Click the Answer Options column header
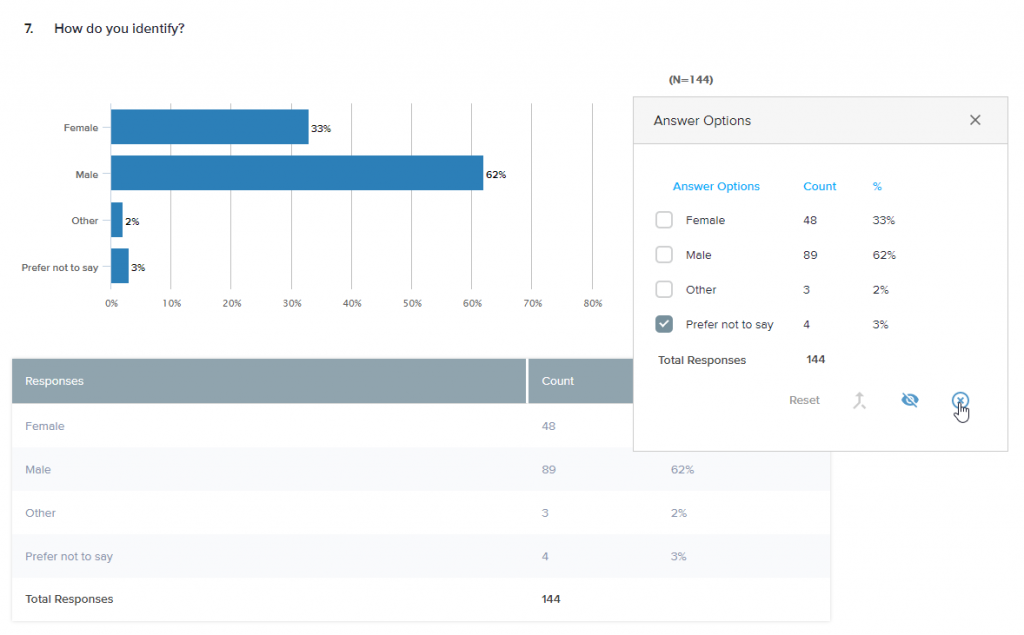 716,186
